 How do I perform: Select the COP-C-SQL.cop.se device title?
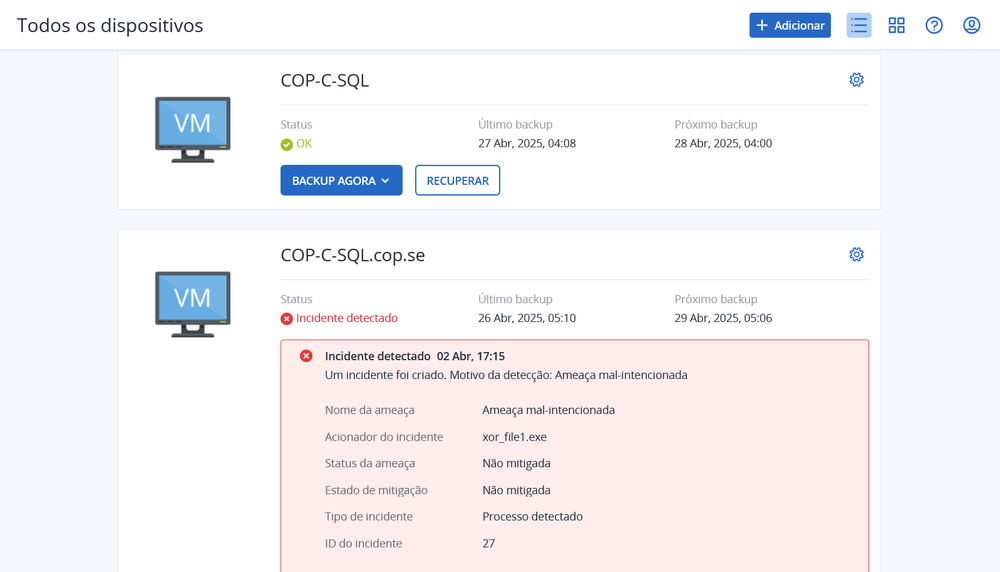pos(353,255)
